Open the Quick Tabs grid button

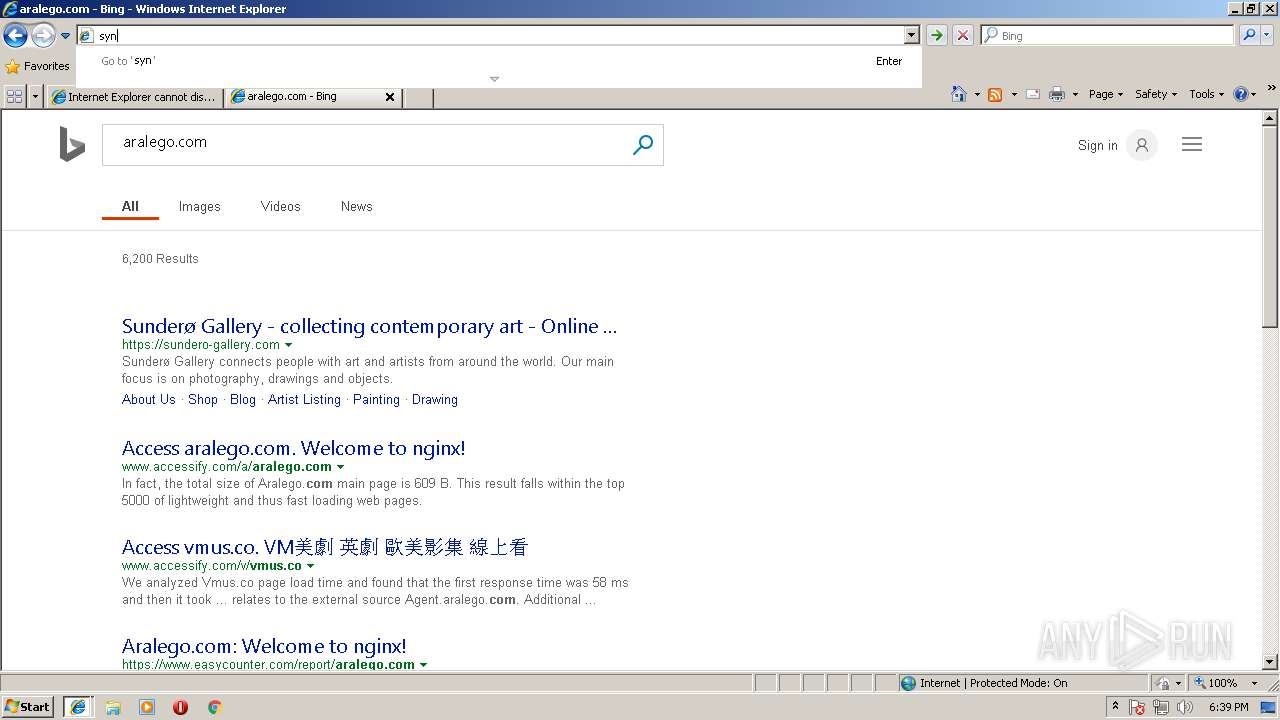[14, 96]
